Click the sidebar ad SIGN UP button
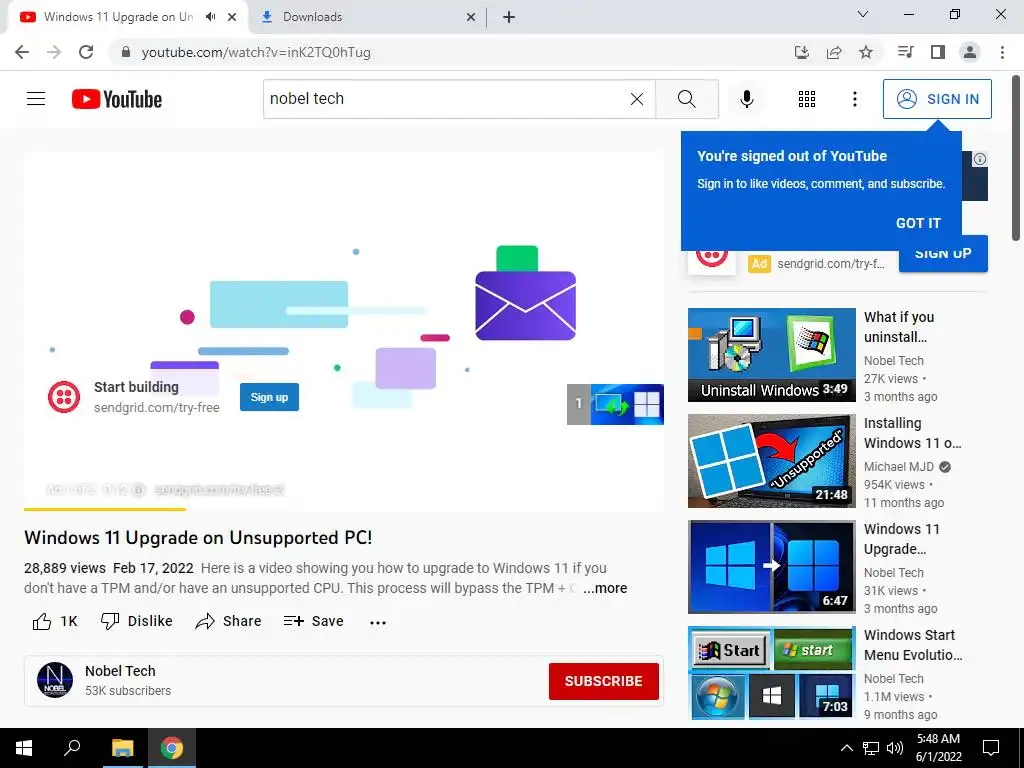 coord(943,255)
